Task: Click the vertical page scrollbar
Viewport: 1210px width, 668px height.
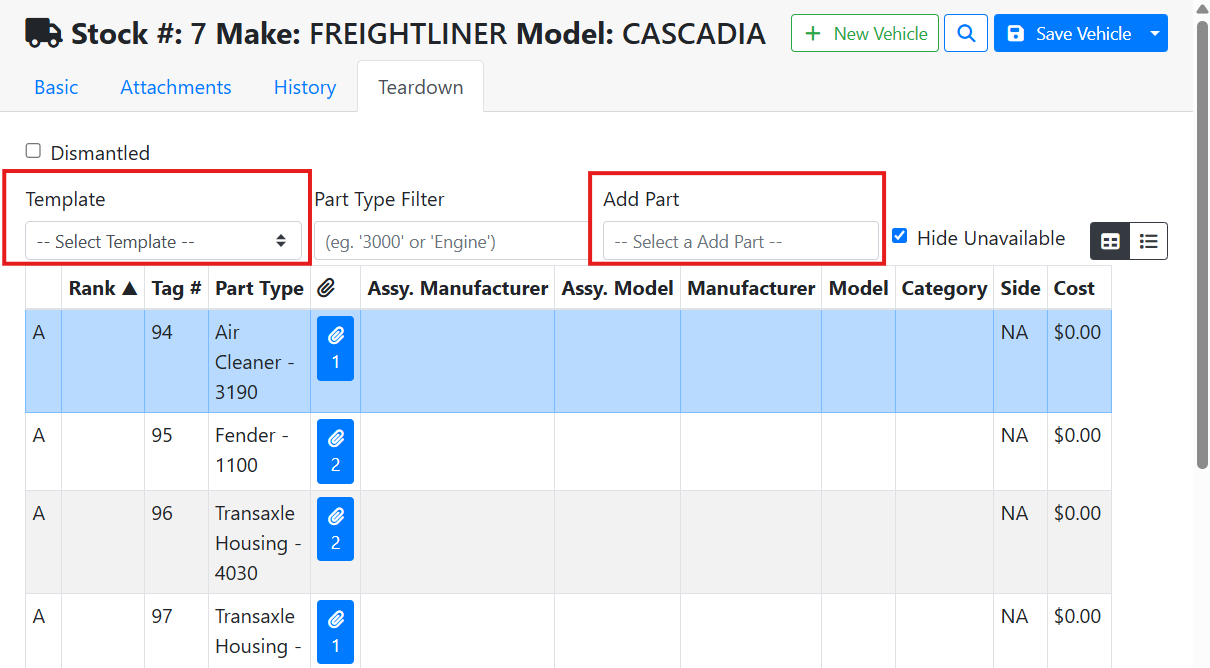Action: [1201, 250]
